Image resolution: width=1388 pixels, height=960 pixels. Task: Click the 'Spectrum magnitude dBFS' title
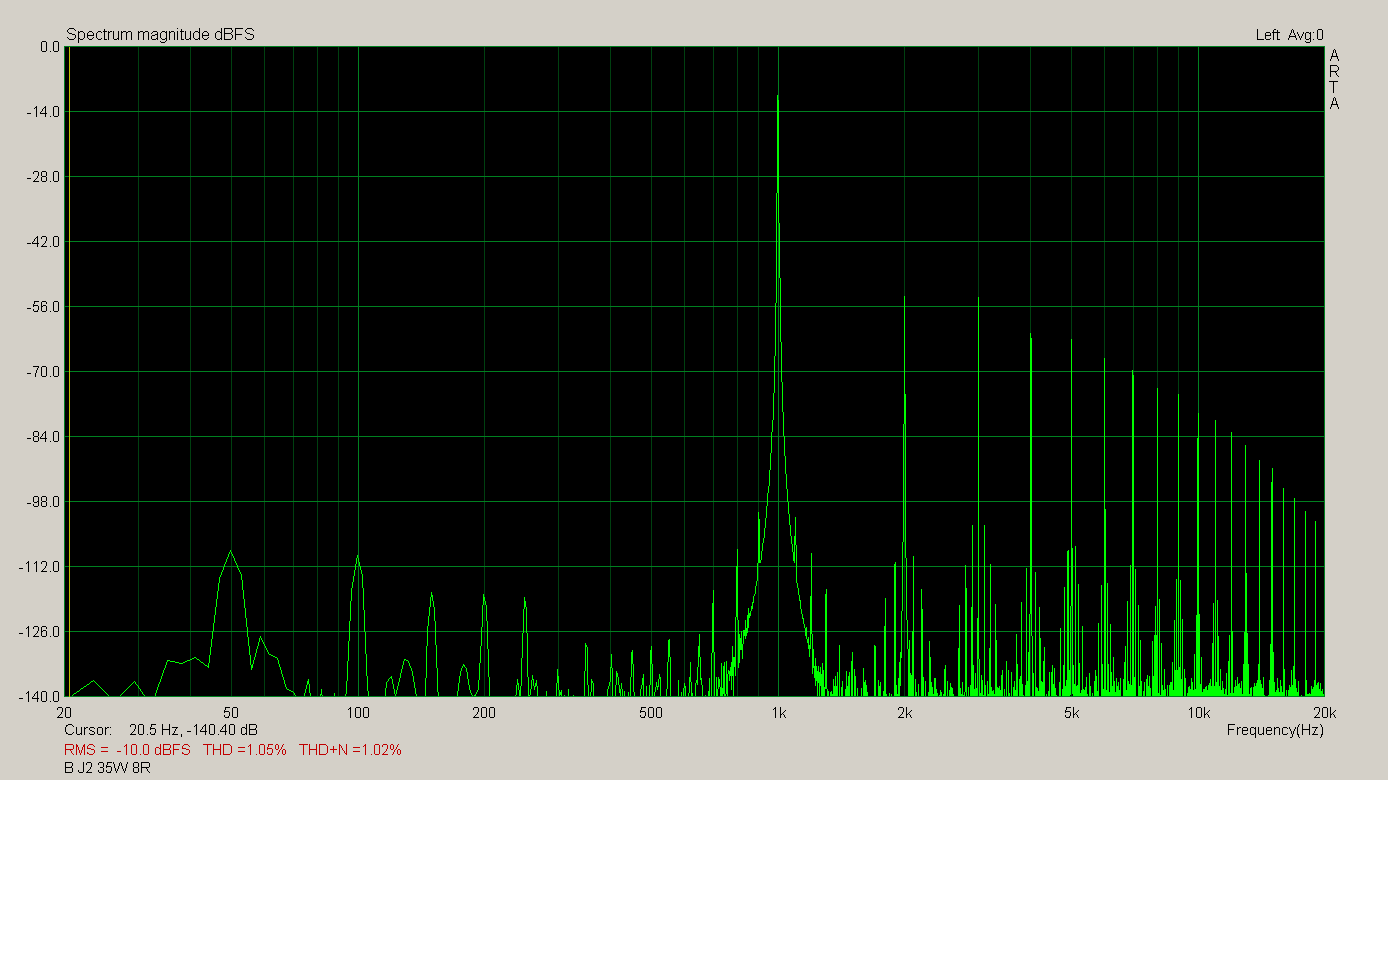pos(160,34)
